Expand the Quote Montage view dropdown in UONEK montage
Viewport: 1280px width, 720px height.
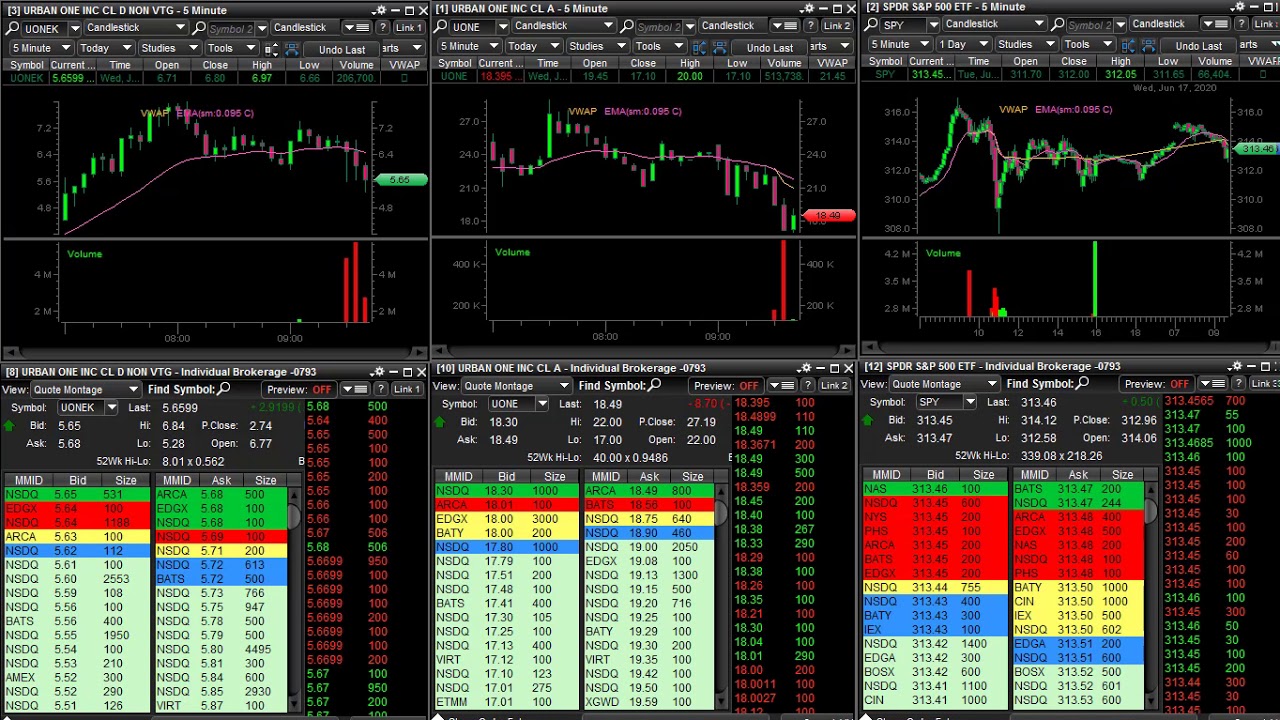pos(86,390)
